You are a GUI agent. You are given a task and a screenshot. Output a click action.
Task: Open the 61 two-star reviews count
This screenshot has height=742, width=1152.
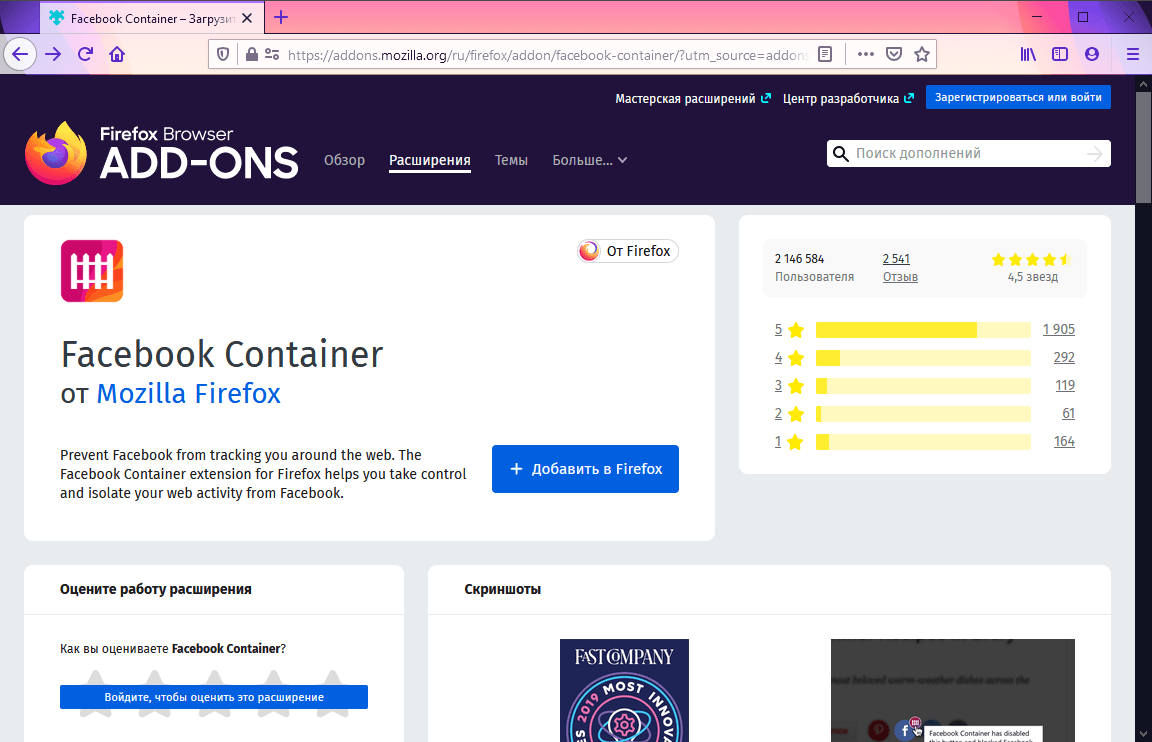(x=1068, y=414)
